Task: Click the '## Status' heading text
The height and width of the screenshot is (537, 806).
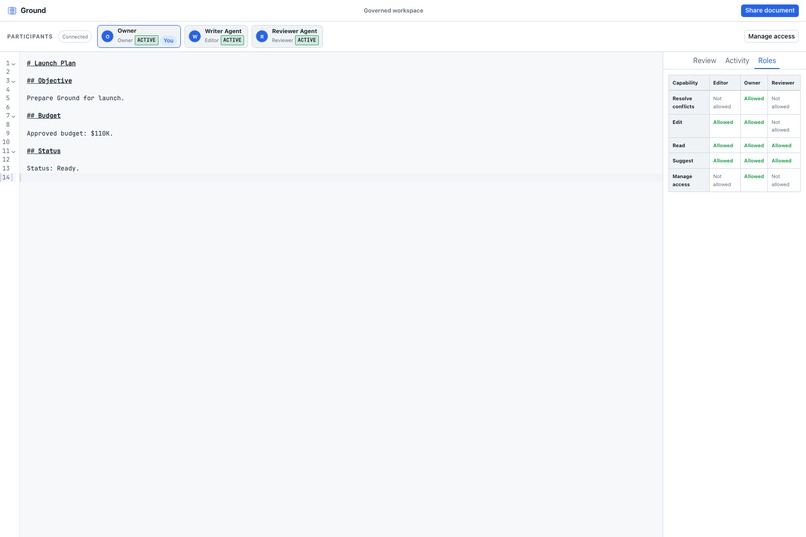Action: [44, 151]
